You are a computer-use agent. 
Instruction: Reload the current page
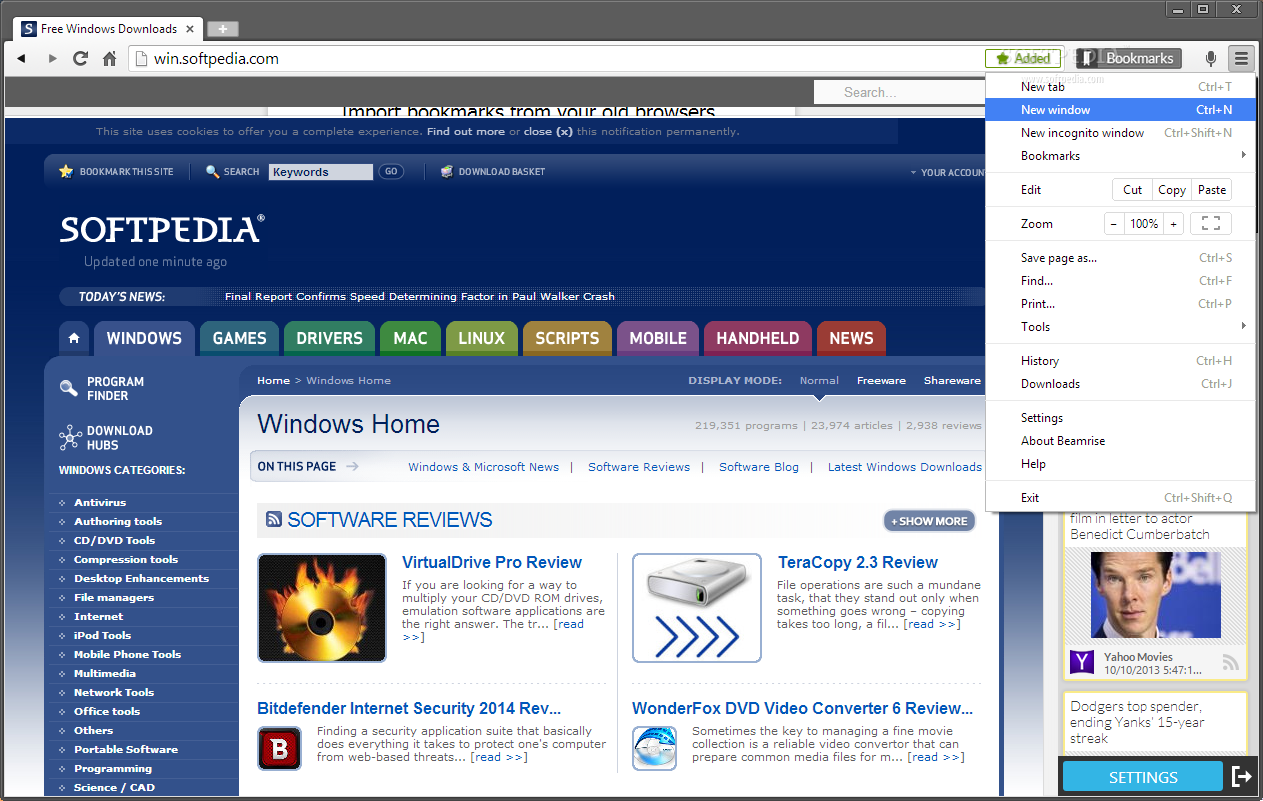pyautogui.click(x=81, y=59)
